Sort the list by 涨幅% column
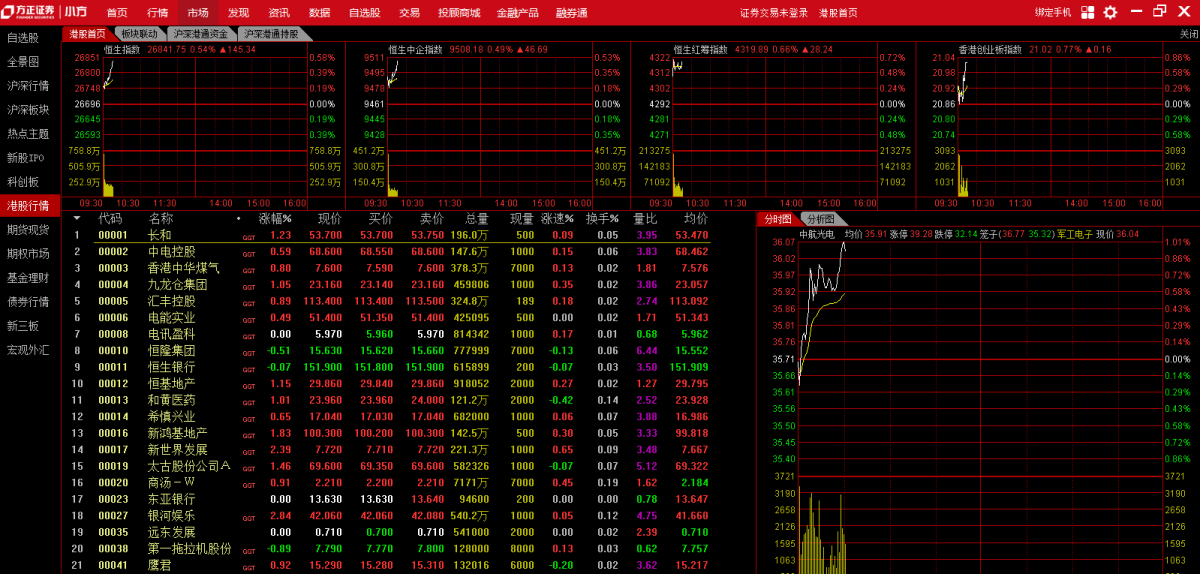The height and width of the screenshot is (574, 1200). pyautogui.click(x=275, y=218)
